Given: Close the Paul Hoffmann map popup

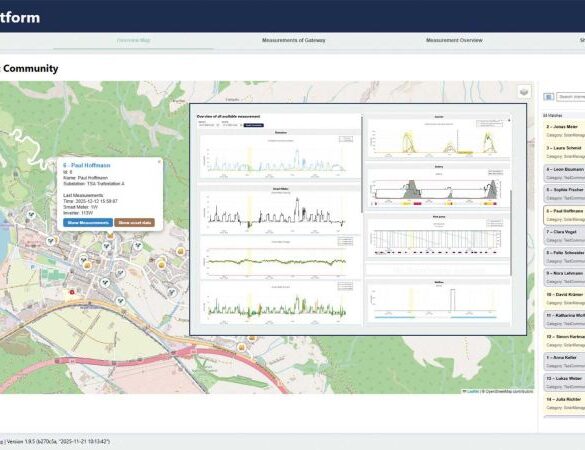Looking at the screenshot, I should [x=159, y=162].
